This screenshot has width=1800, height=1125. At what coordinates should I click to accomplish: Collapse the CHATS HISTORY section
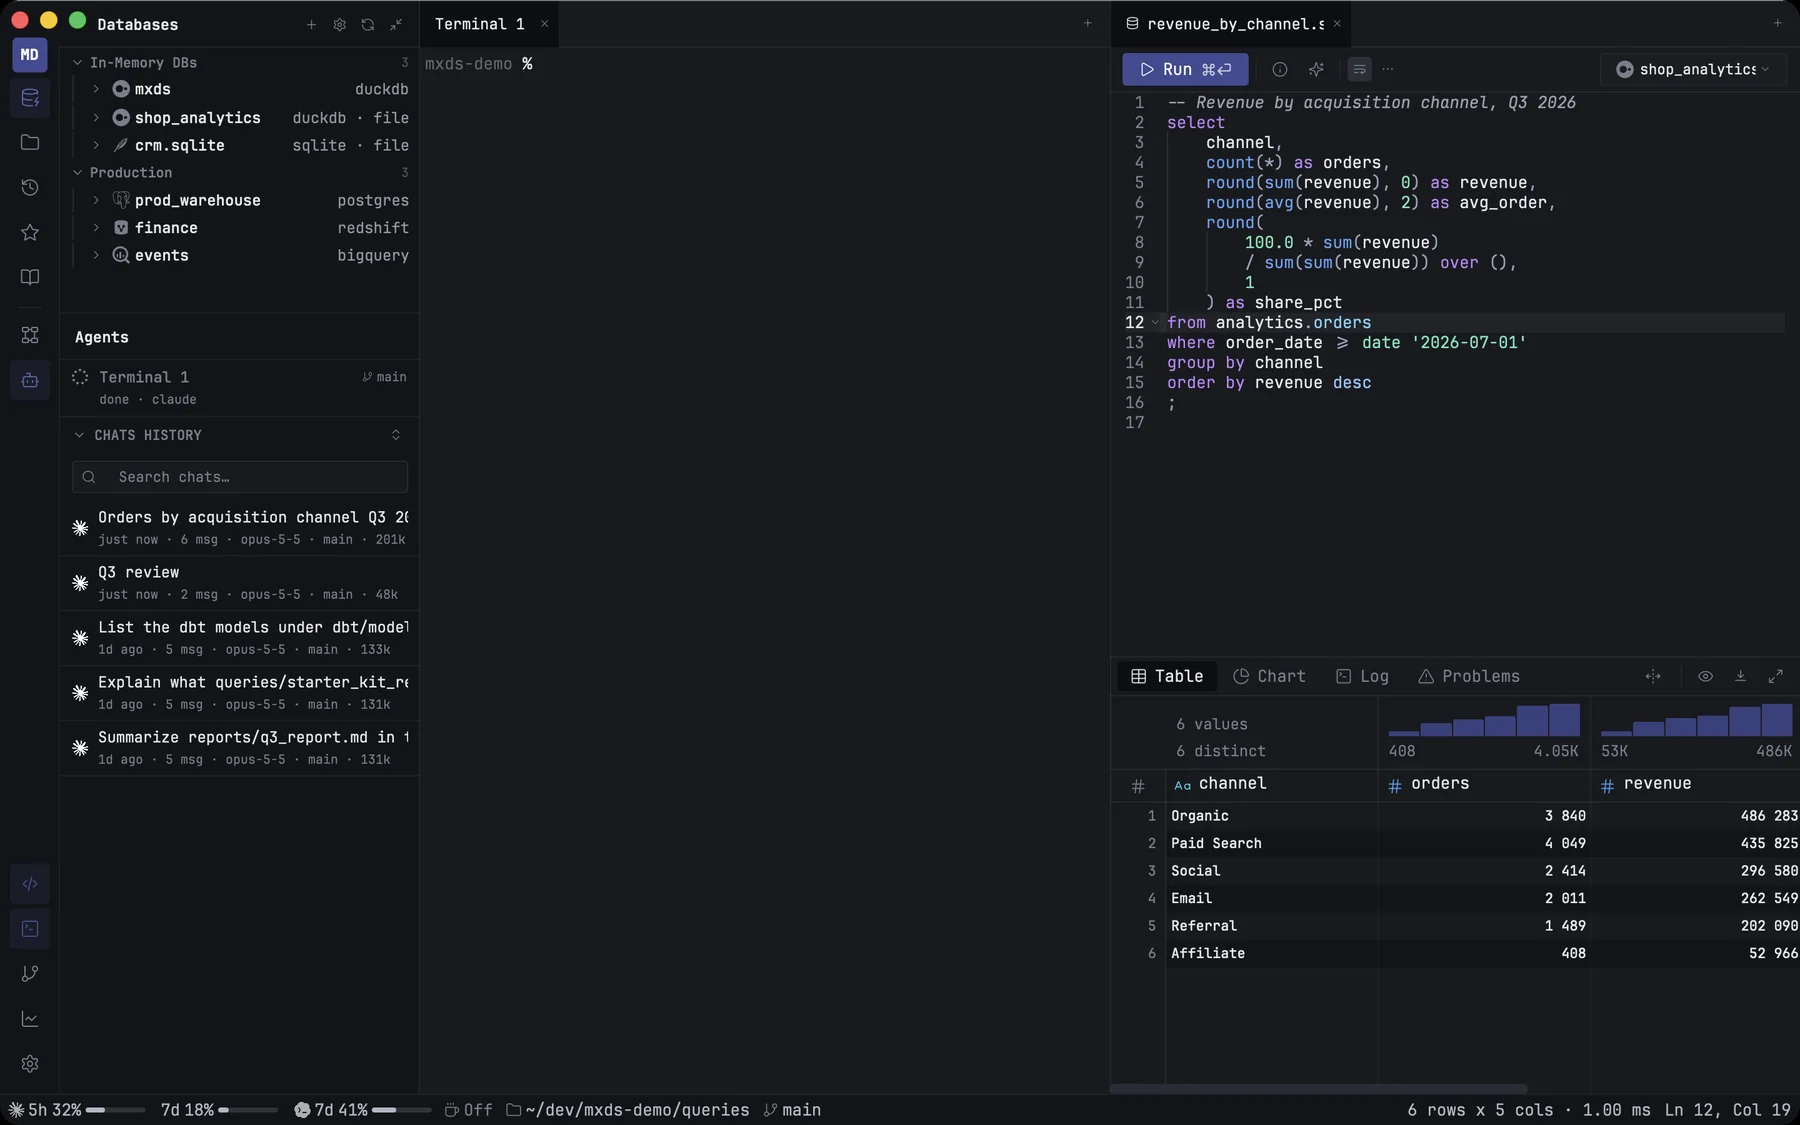79,435
